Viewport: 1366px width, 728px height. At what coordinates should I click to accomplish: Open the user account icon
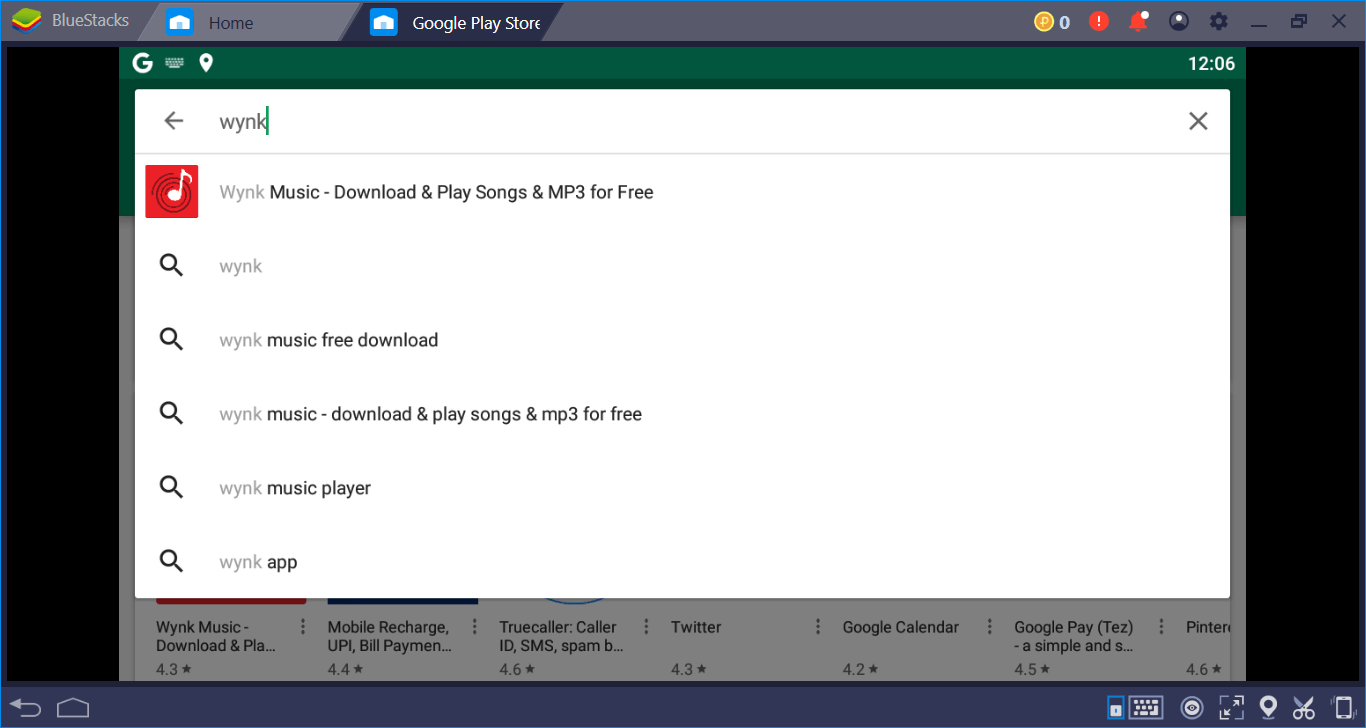[x=1180, y=21]
